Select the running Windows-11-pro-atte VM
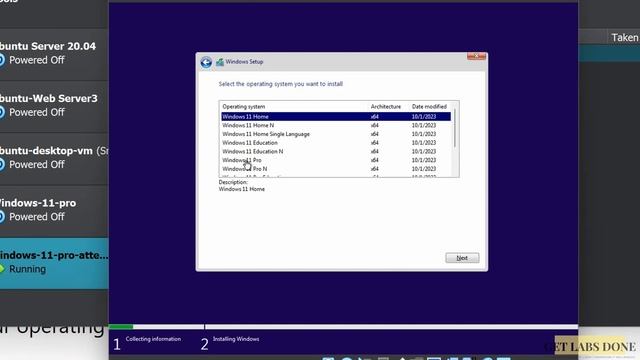640x360 pixels. point(54,263)
